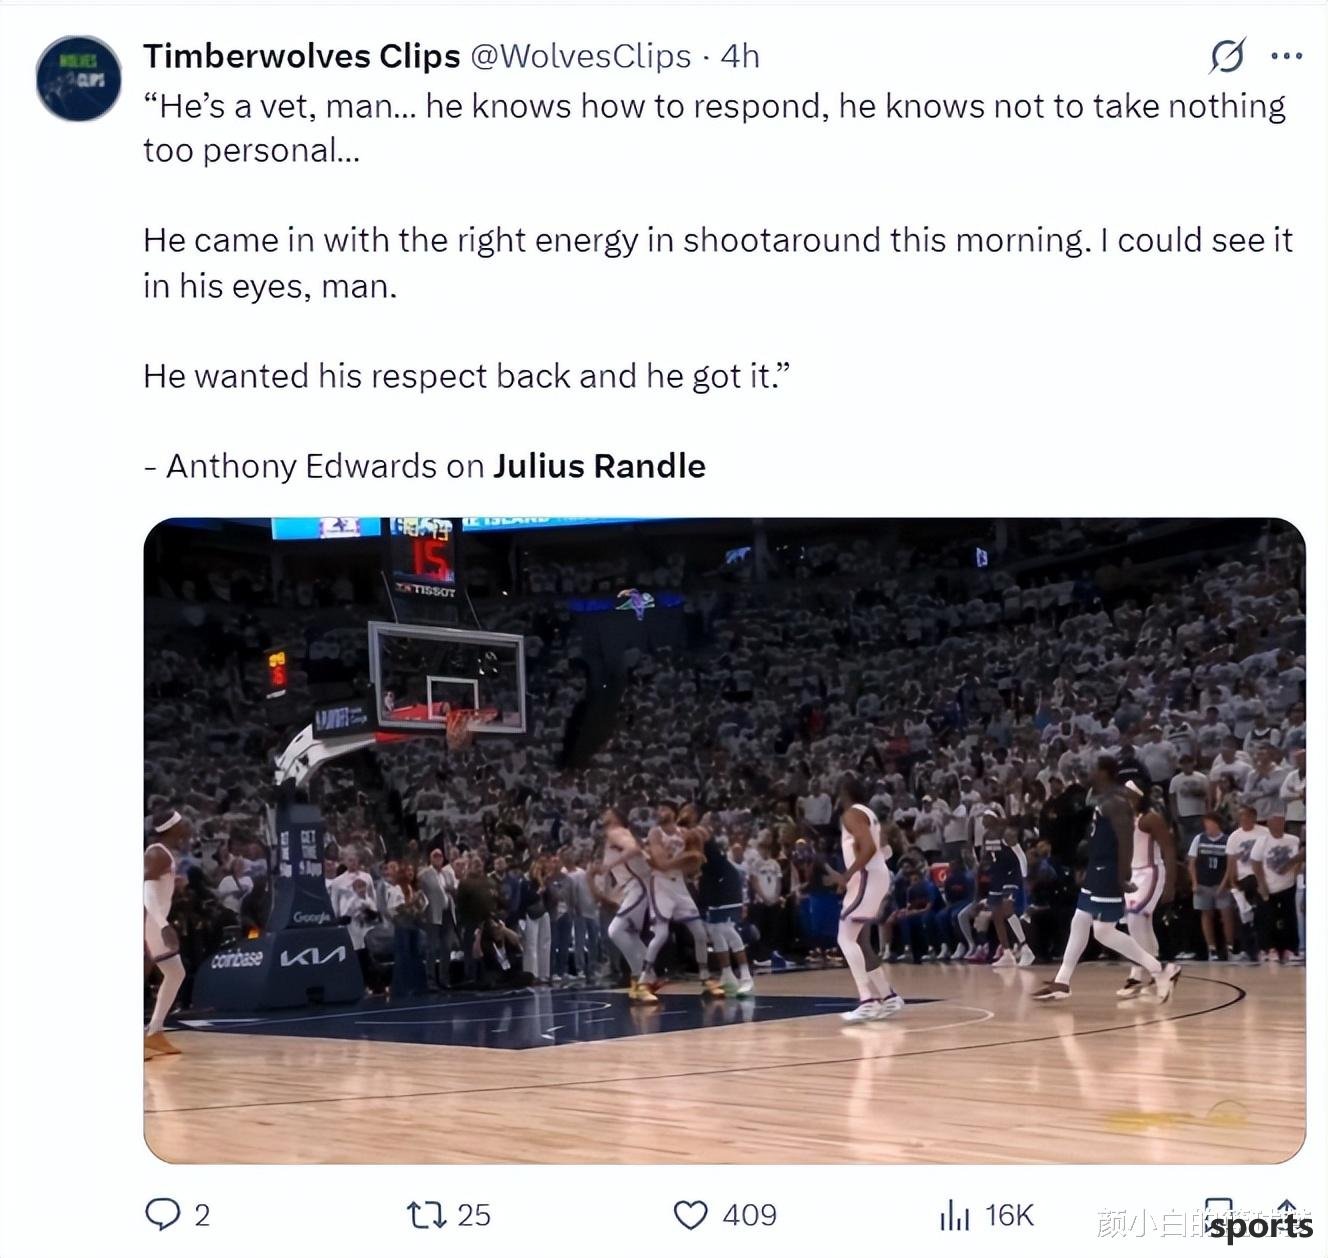Click the bold Julius Randle text
This screenshot has width=1328, height=1258.
pyautogui.click(x=599, y=466)
